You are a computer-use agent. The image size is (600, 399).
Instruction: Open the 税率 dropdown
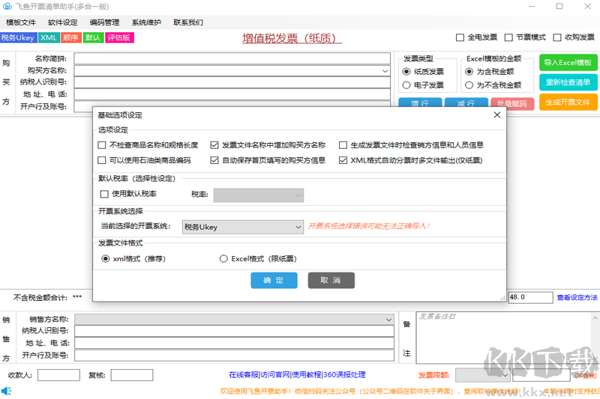(x=259, y=195)
